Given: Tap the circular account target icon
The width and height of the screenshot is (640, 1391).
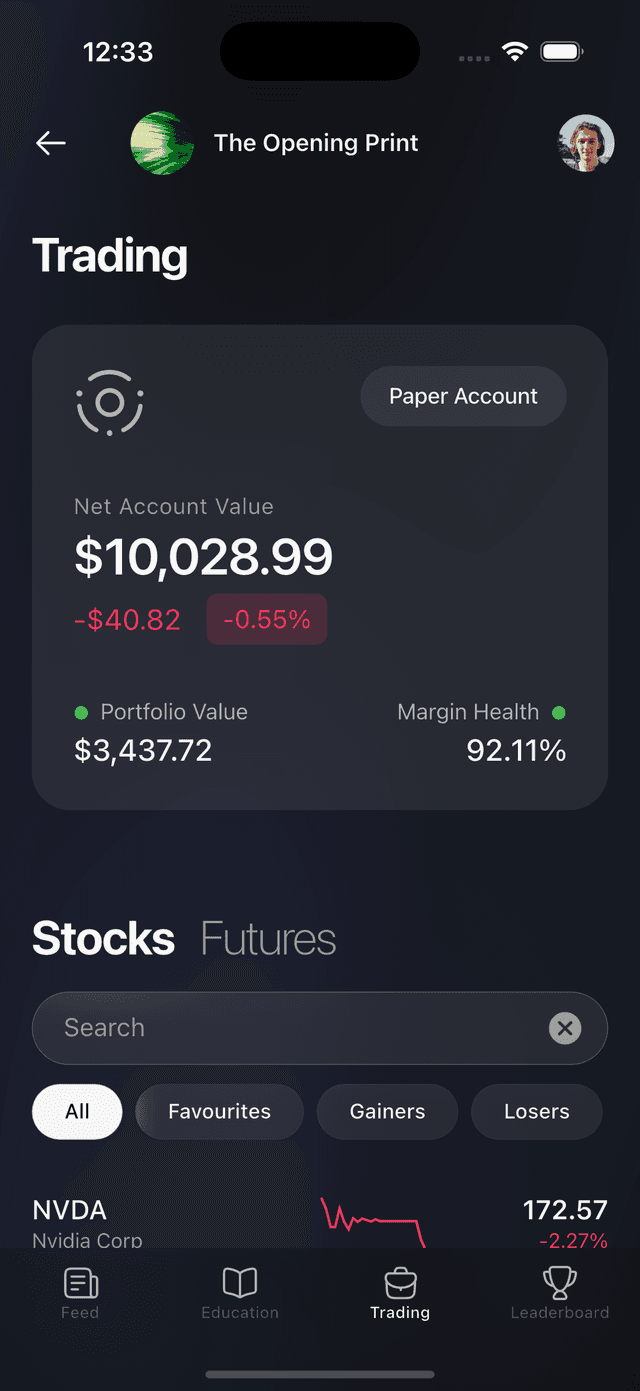Looking at the screenshot, I should tap(110, 402).
